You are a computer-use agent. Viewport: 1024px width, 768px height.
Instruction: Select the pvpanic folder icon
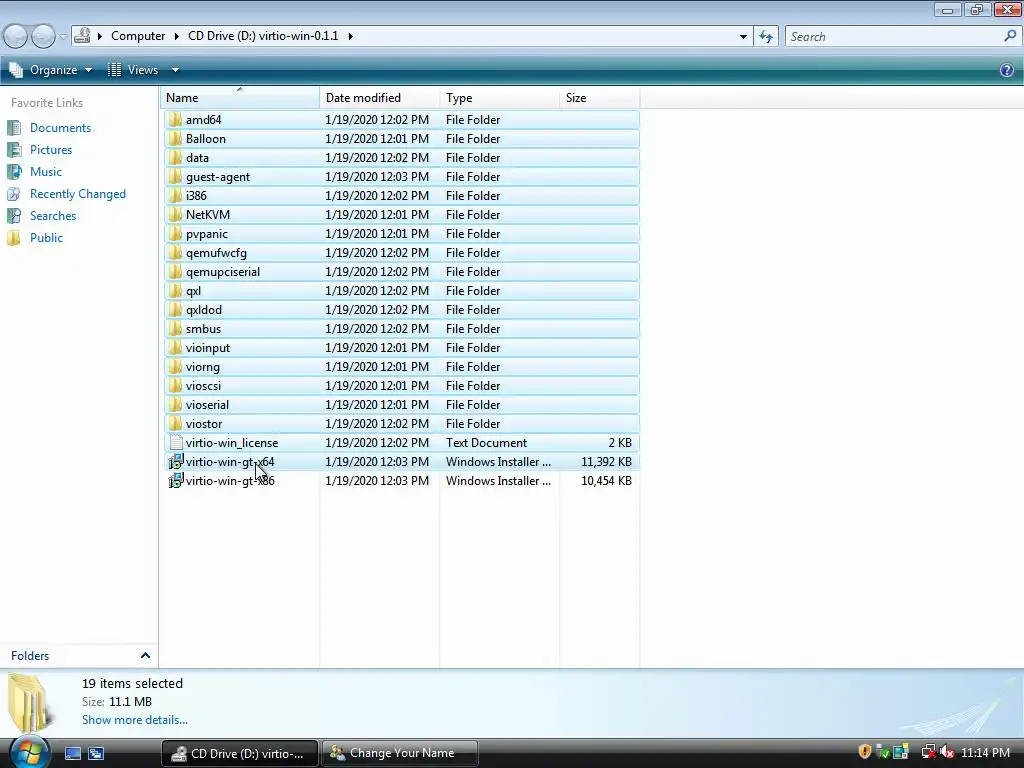(x=175, y=233)
